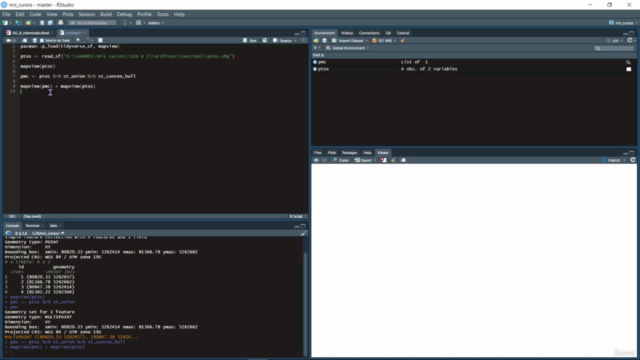Compile report notebook icon in editor toolbar
The width and height of the screenshot is (640, 360).
point(100,40)
